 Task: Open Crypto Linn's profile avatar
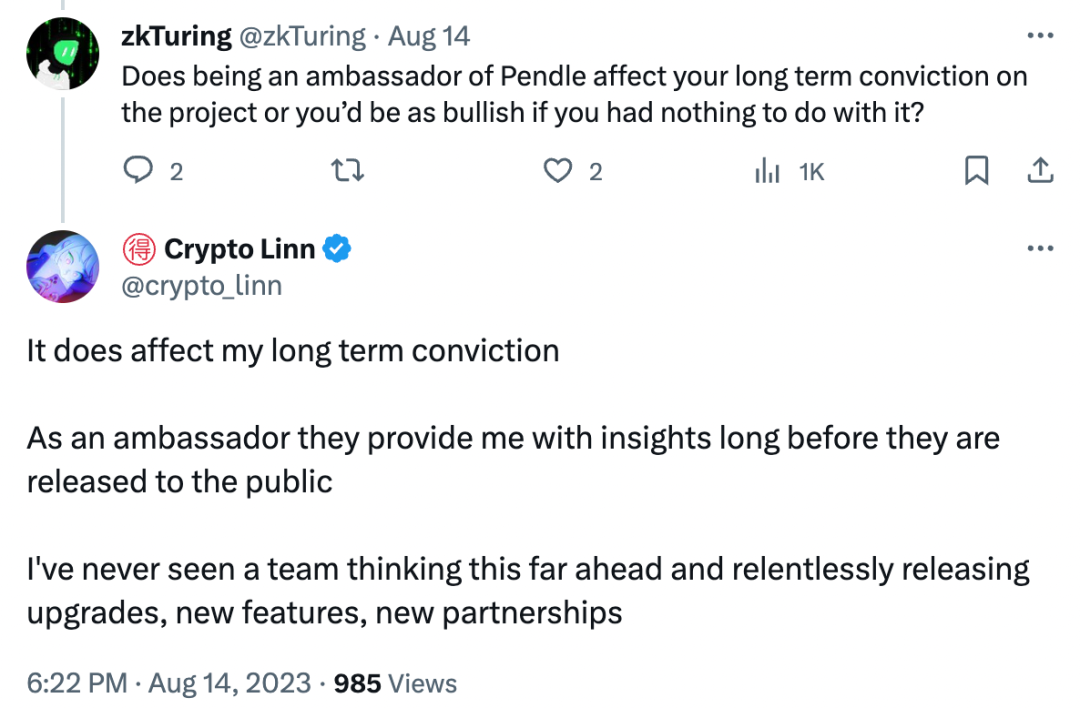coord(63,266)
